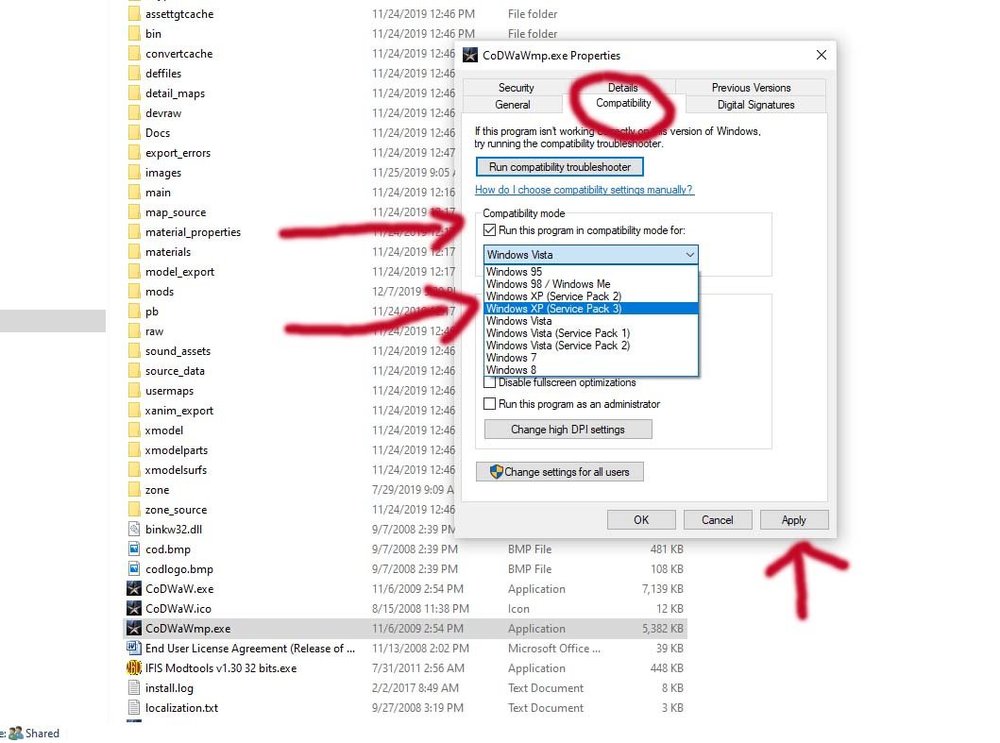Toggle Run this program in compatibility mode
The width and height of the screenshot is (1000, 743).
tap(490, 230)
